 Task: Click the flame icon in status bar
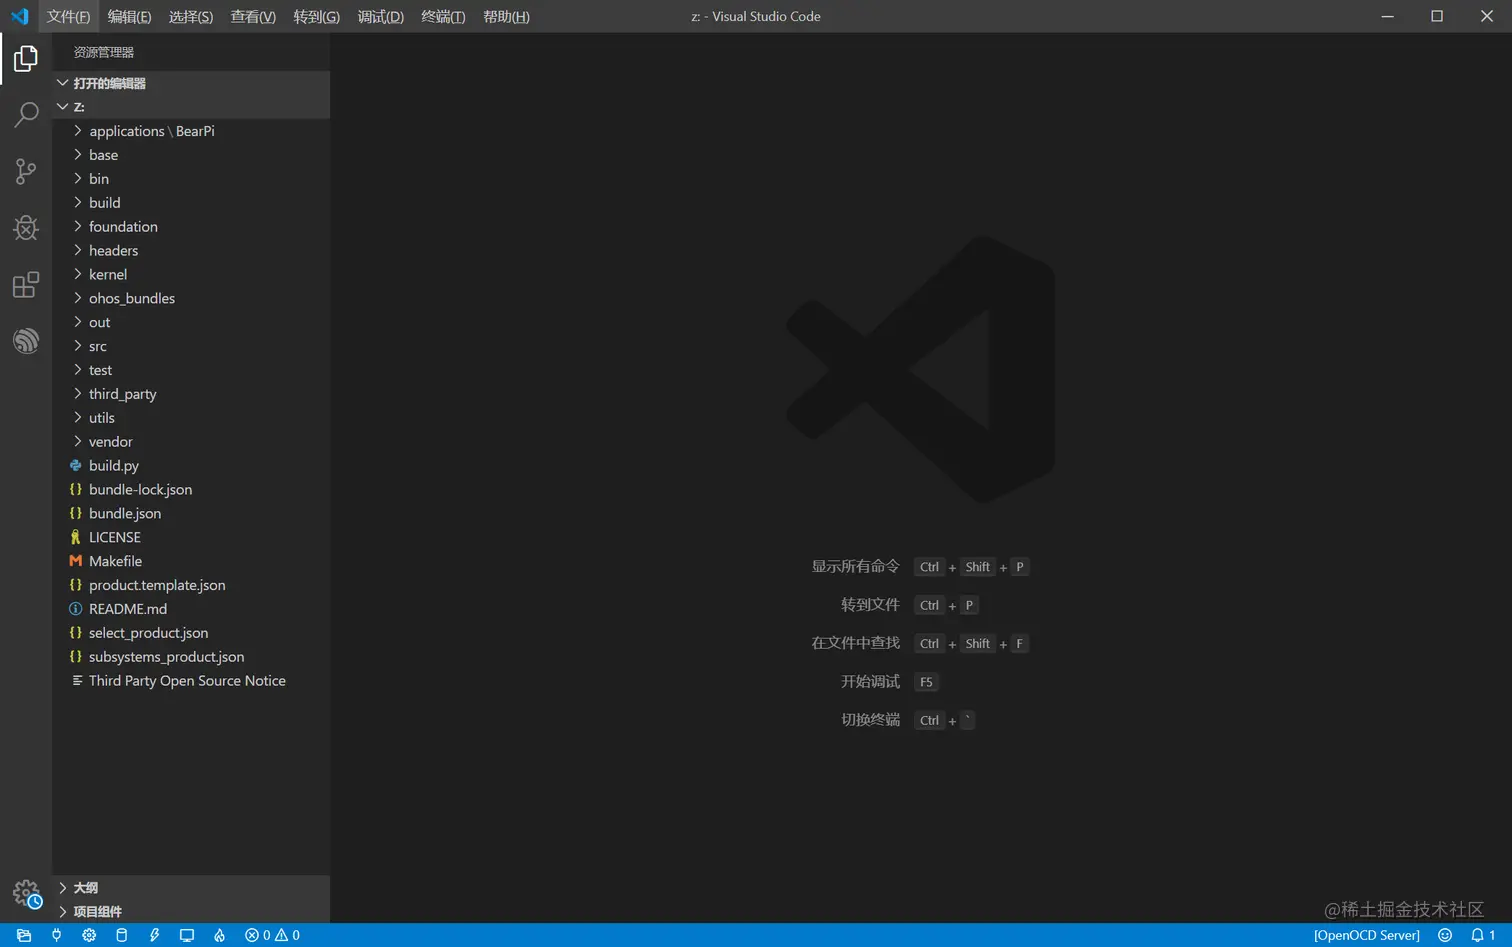(219, 935)
